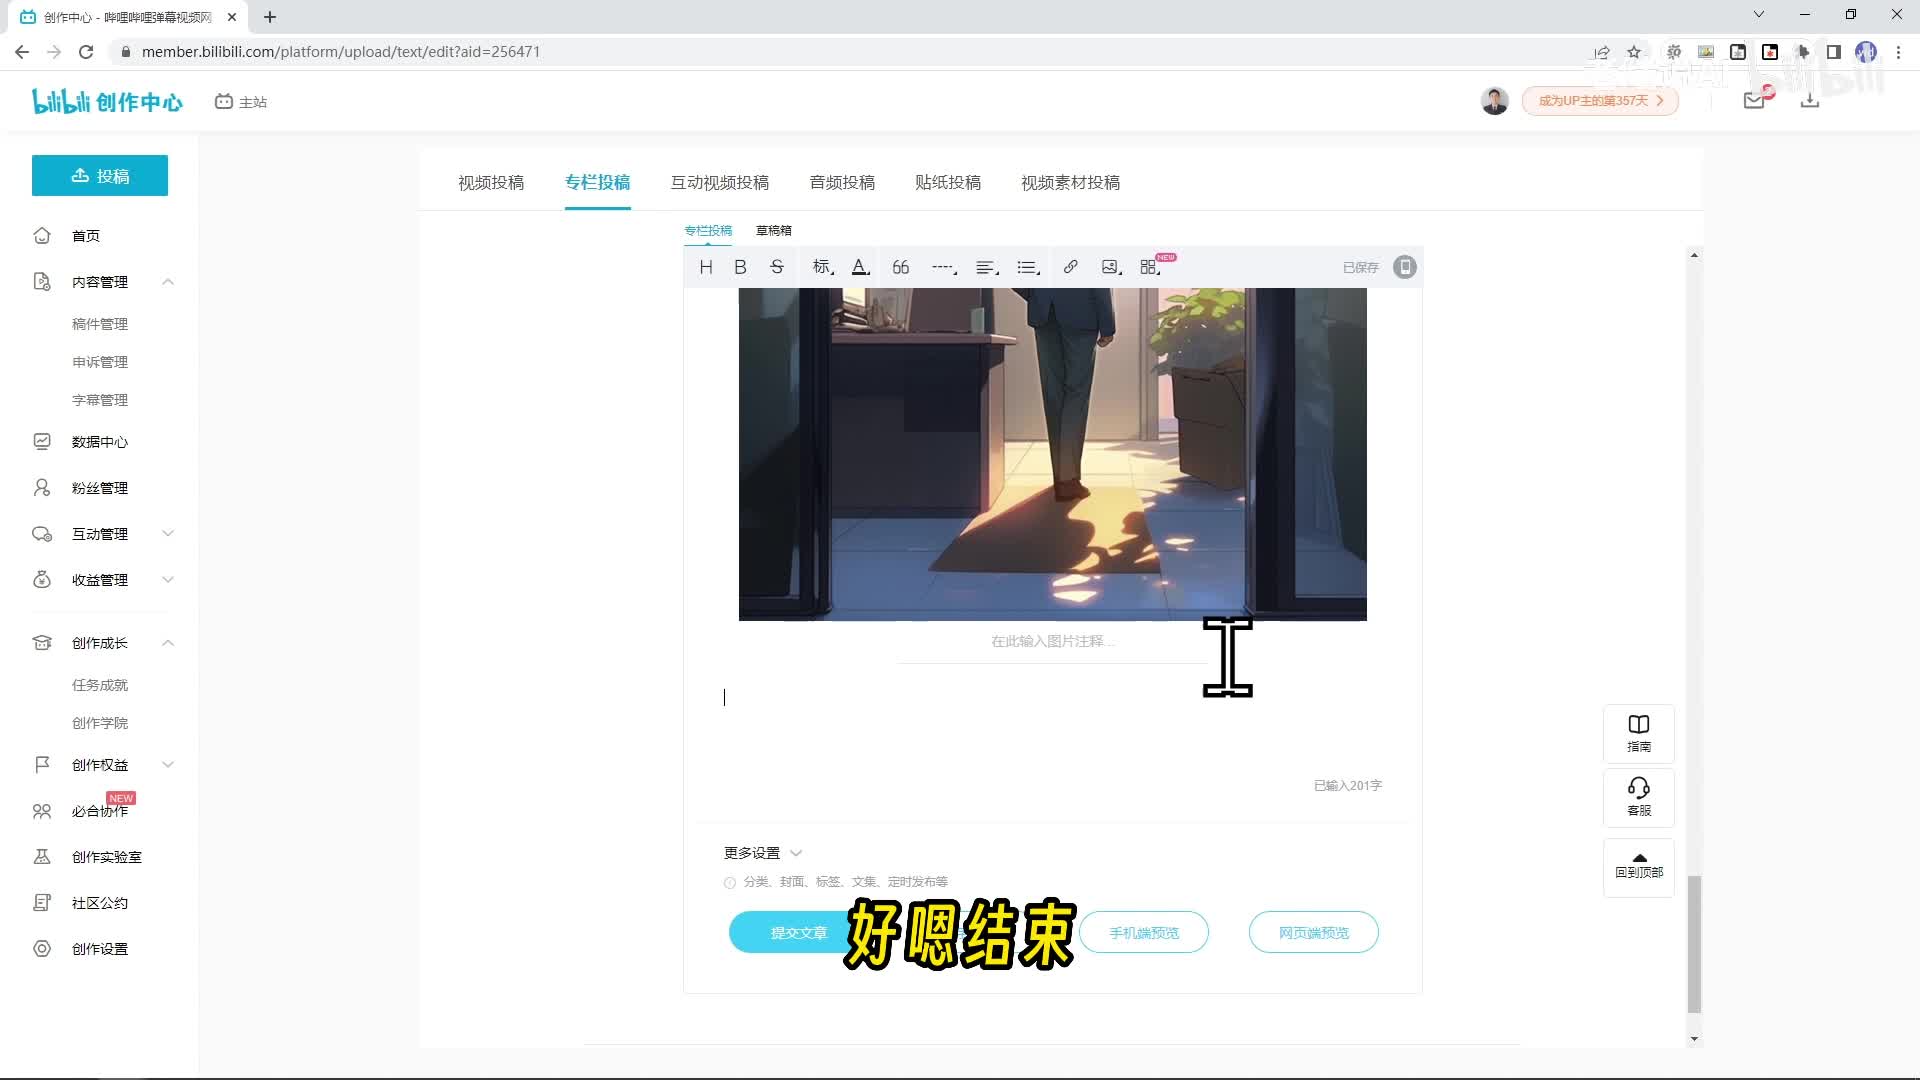Click the blue 投稿 upload button
Image resolution: width=1920 pixels, height=1080 pixels.
[x=100, y=176]
